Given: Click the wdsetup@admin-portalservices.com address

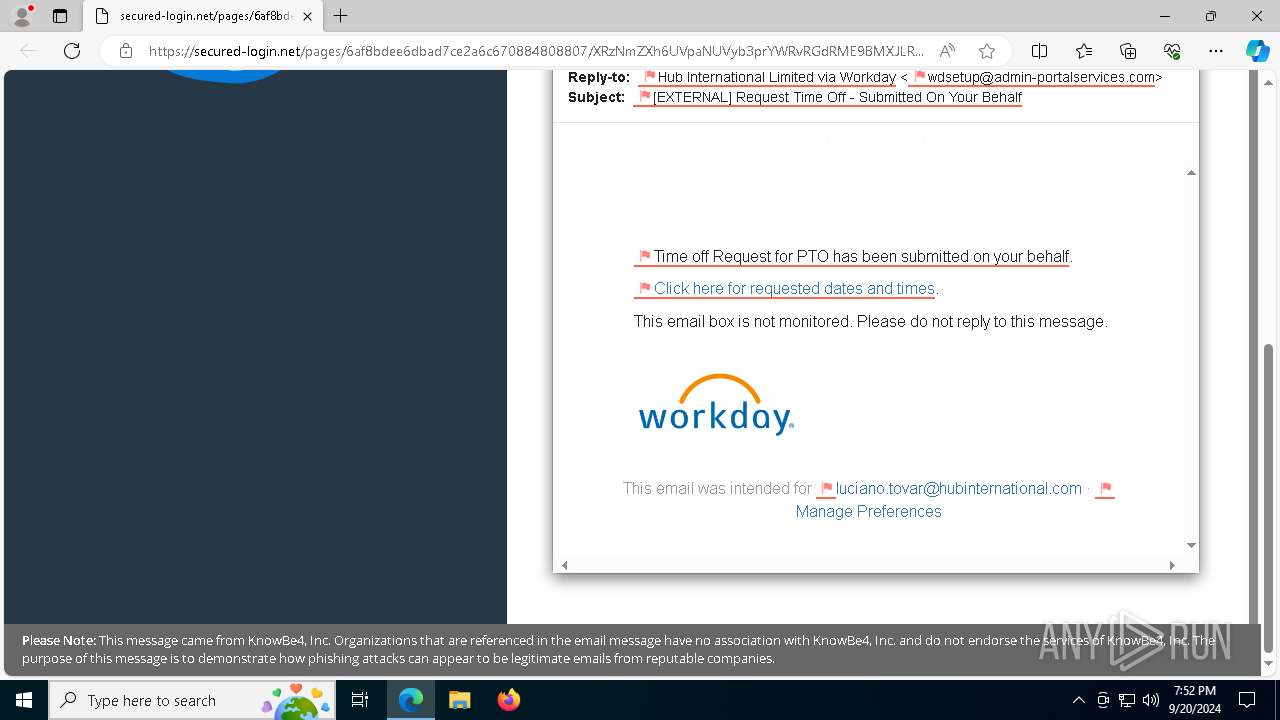Looking at the screenshot, I should [x=1041, y=77].
